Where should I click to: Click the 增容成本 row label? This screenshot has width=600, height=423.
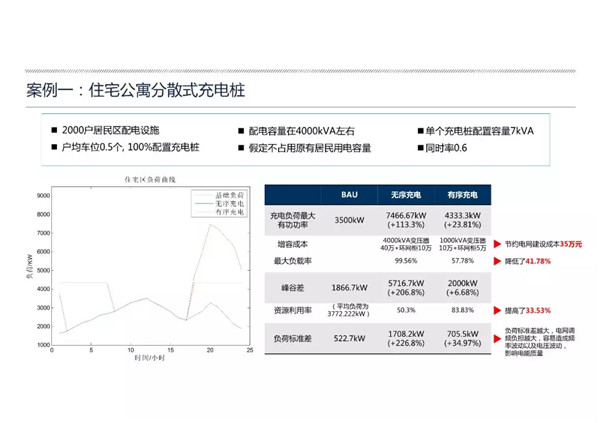point(292,243)
